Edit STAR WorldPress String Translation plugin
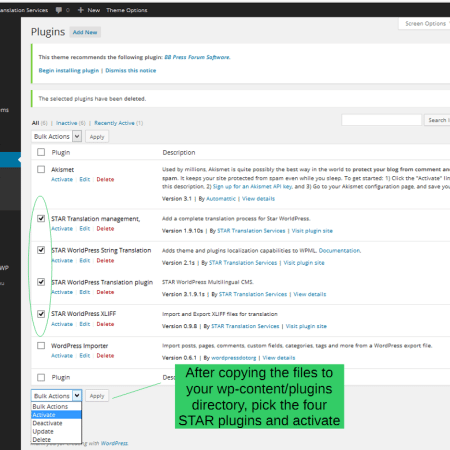This screenshot has width=450, height=450. pyautogui.click(x=85, y=260)
